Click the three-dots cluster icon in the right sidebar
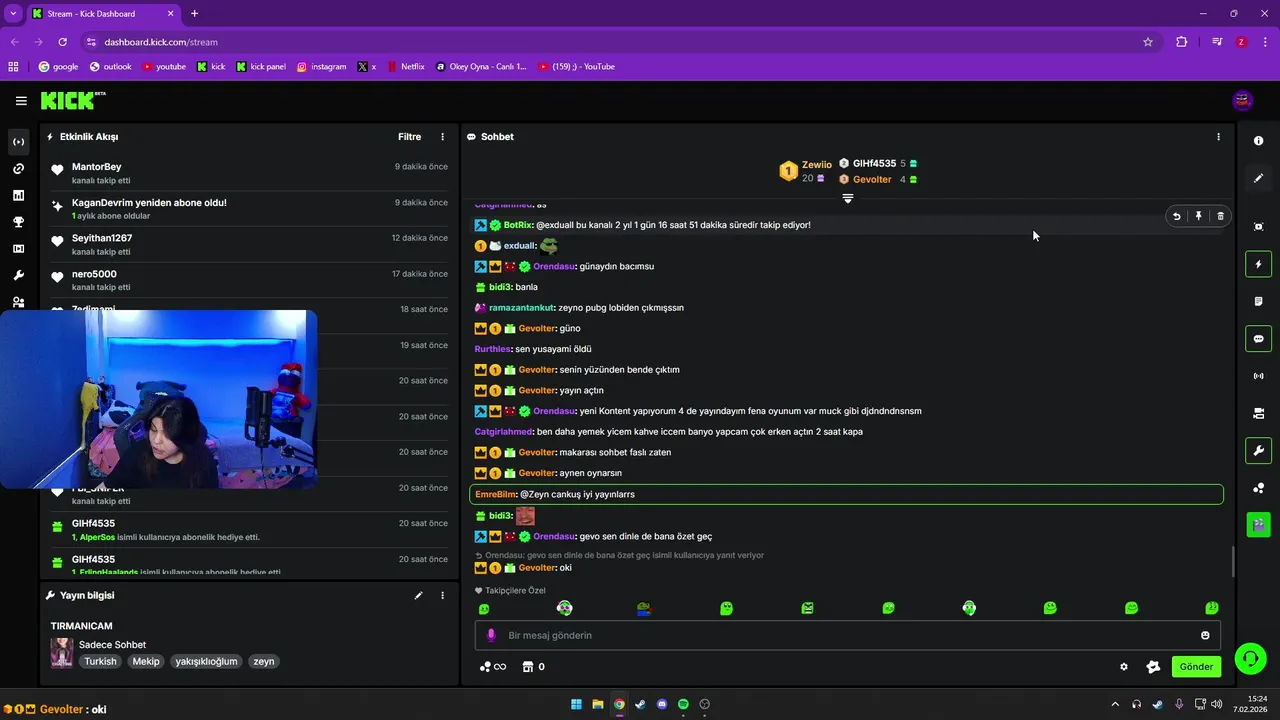This screenshot has height=720, width=1280. [1259, 488]
